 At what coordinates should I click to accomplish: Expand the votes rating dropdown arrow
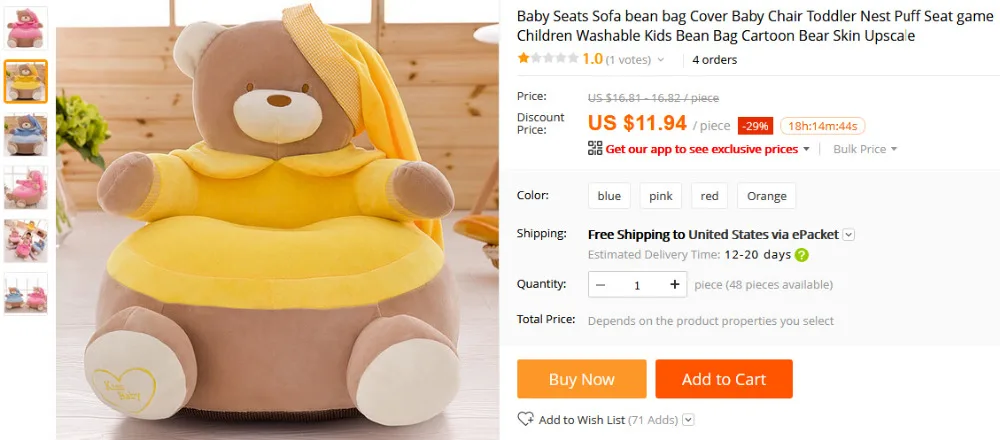click(660, 60)
